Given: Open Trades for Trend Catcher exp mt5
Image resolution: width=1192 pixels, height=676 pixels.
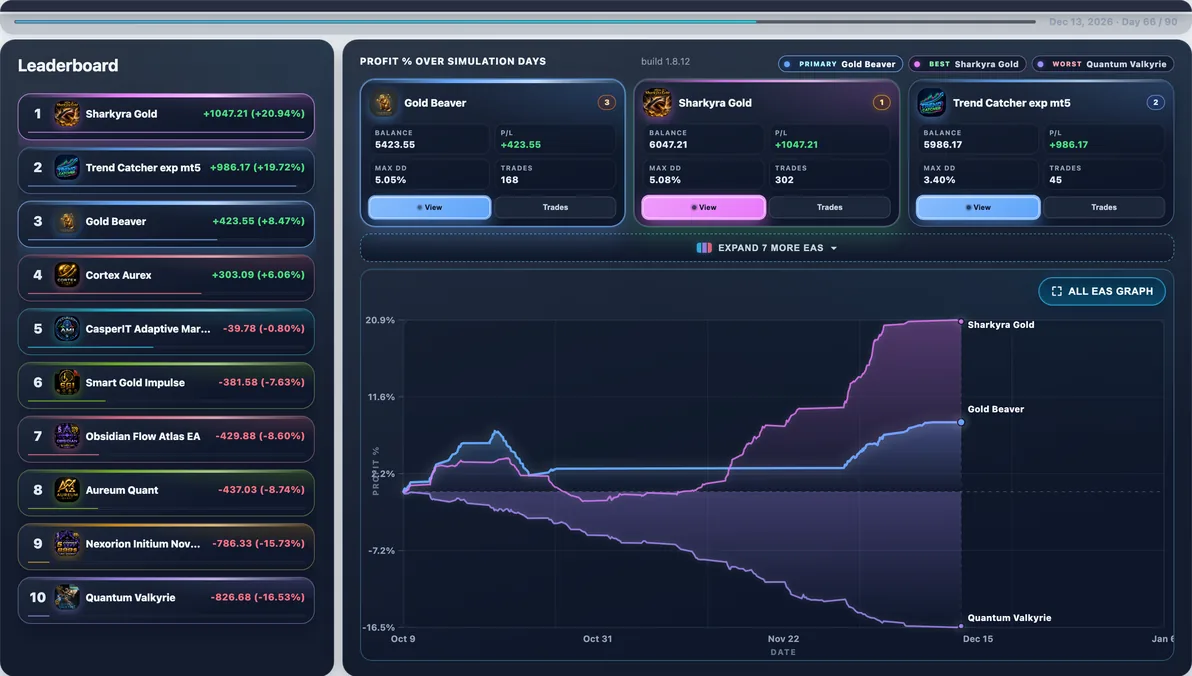Looking at the screenshot, I should click(x=1104, y=208).
